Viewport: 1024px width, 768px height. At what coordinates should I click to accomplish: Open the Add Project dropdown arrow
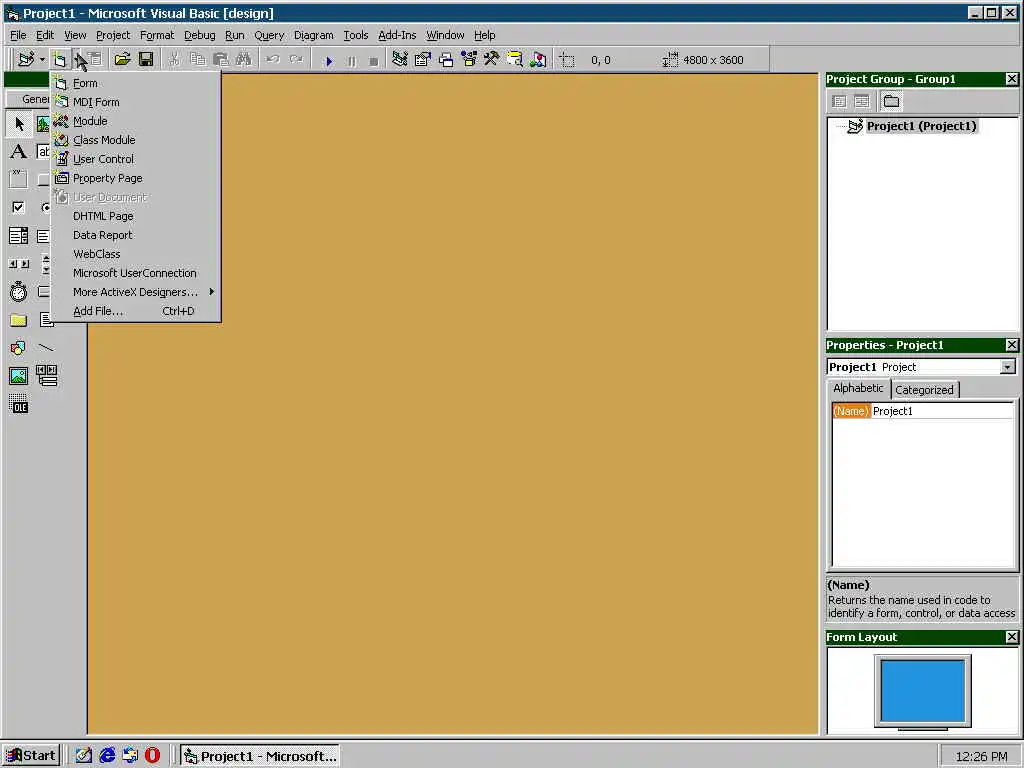pos(42,59)
